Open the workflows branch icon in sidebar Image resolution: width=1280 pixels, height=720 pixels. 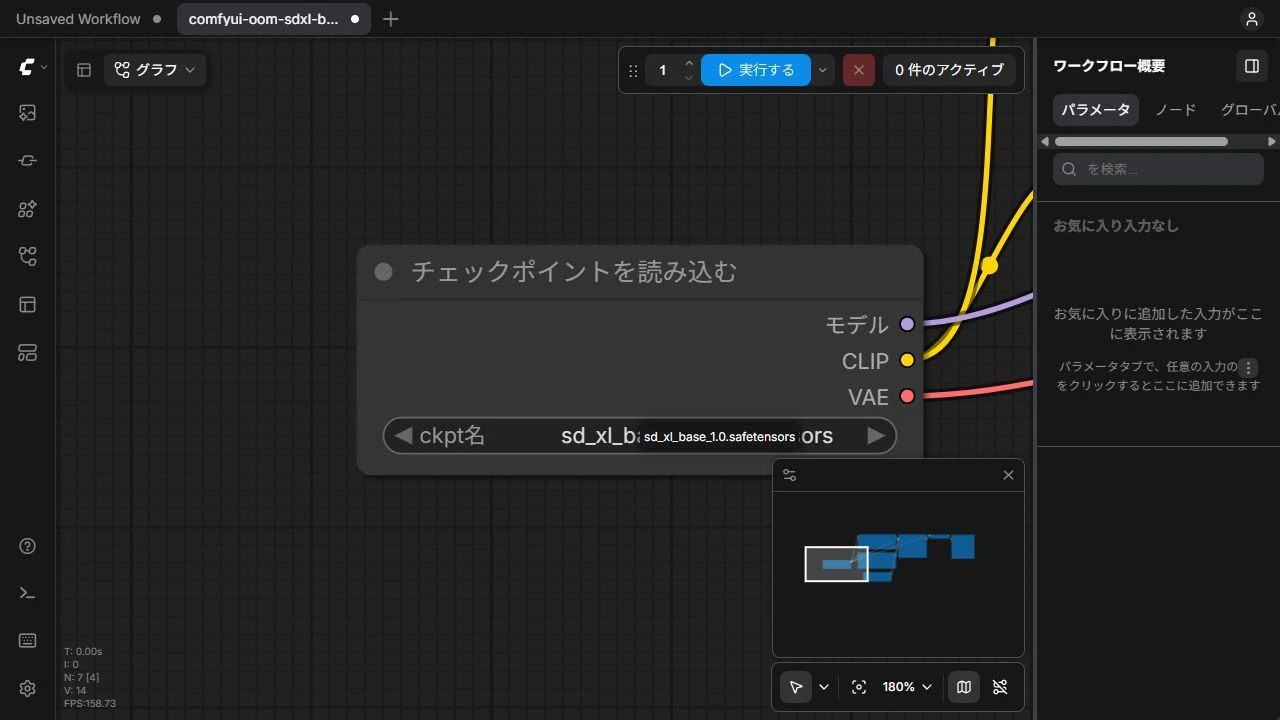(28, 257)
